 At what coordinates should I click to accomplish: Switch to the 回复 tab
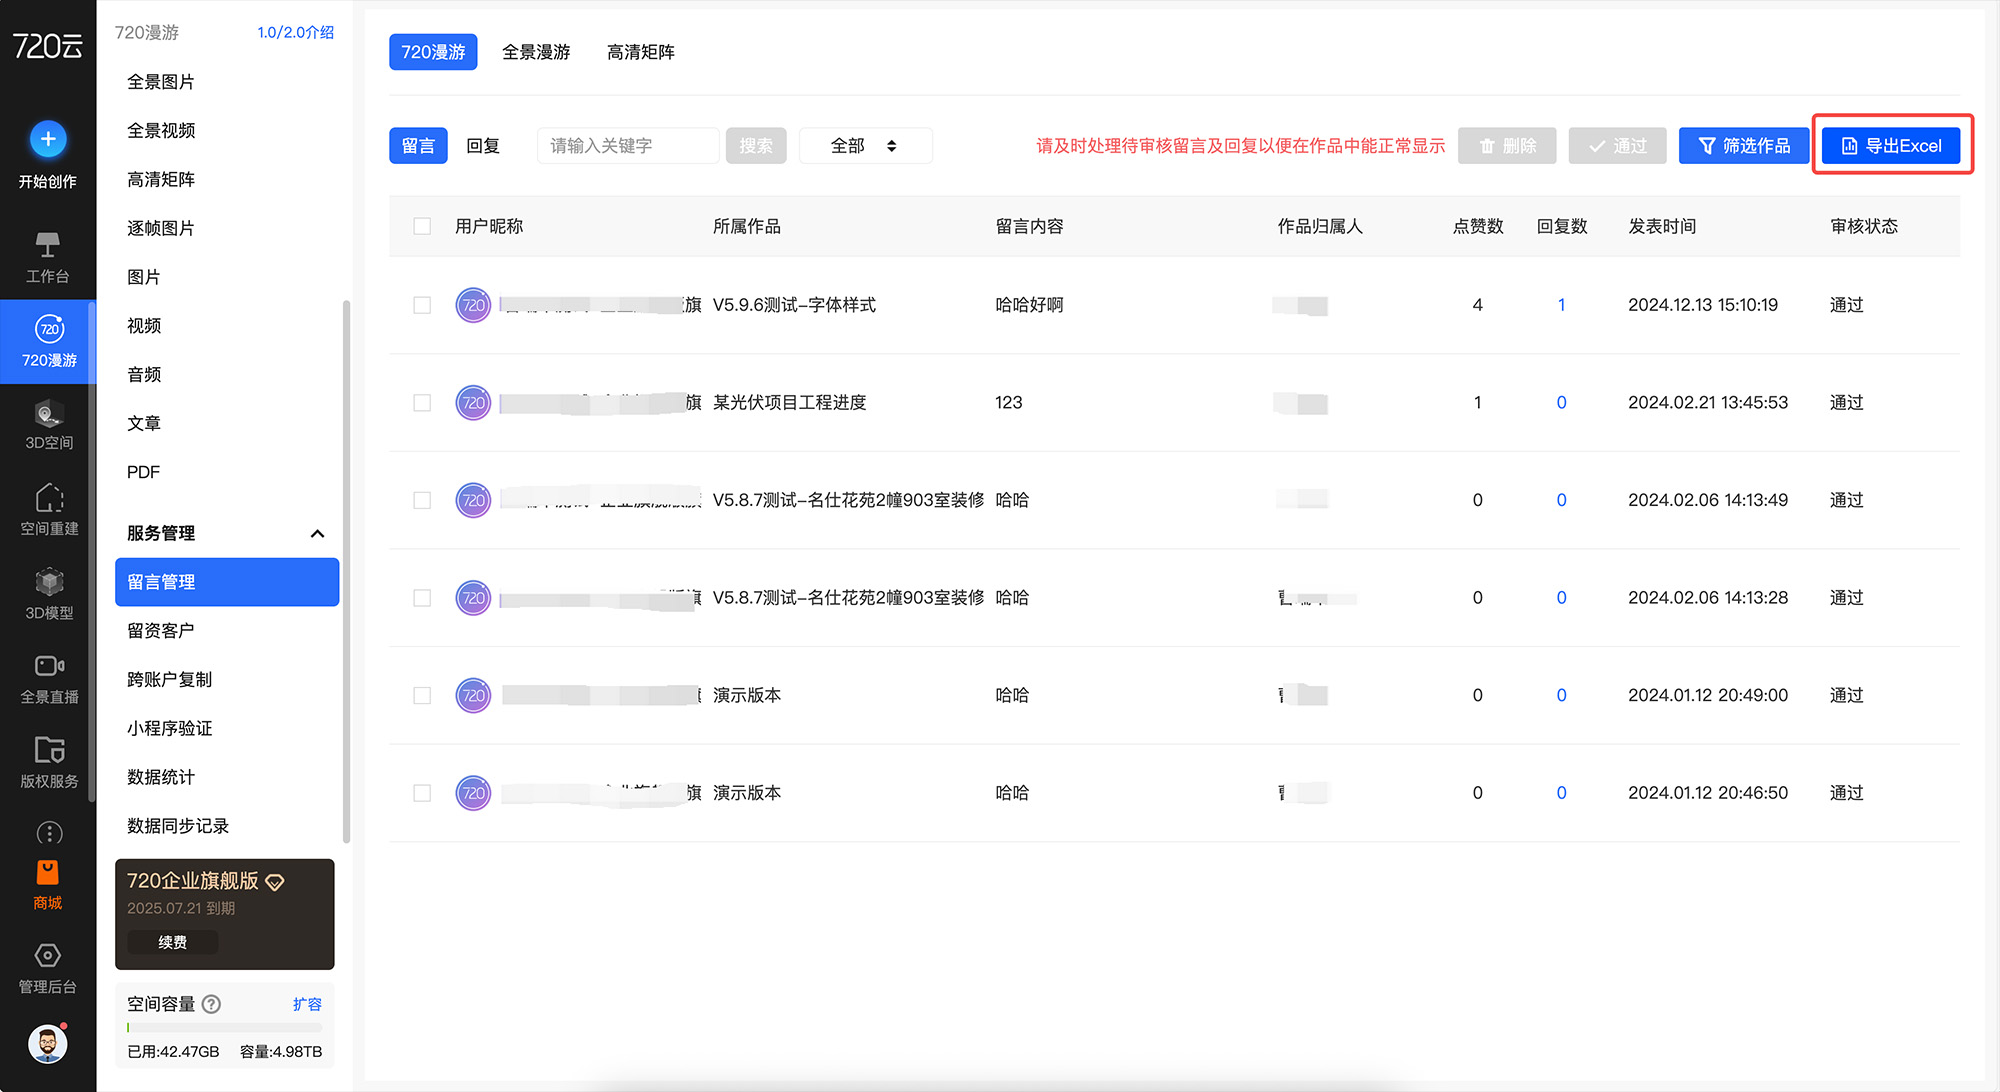click(x=483, y=146)
